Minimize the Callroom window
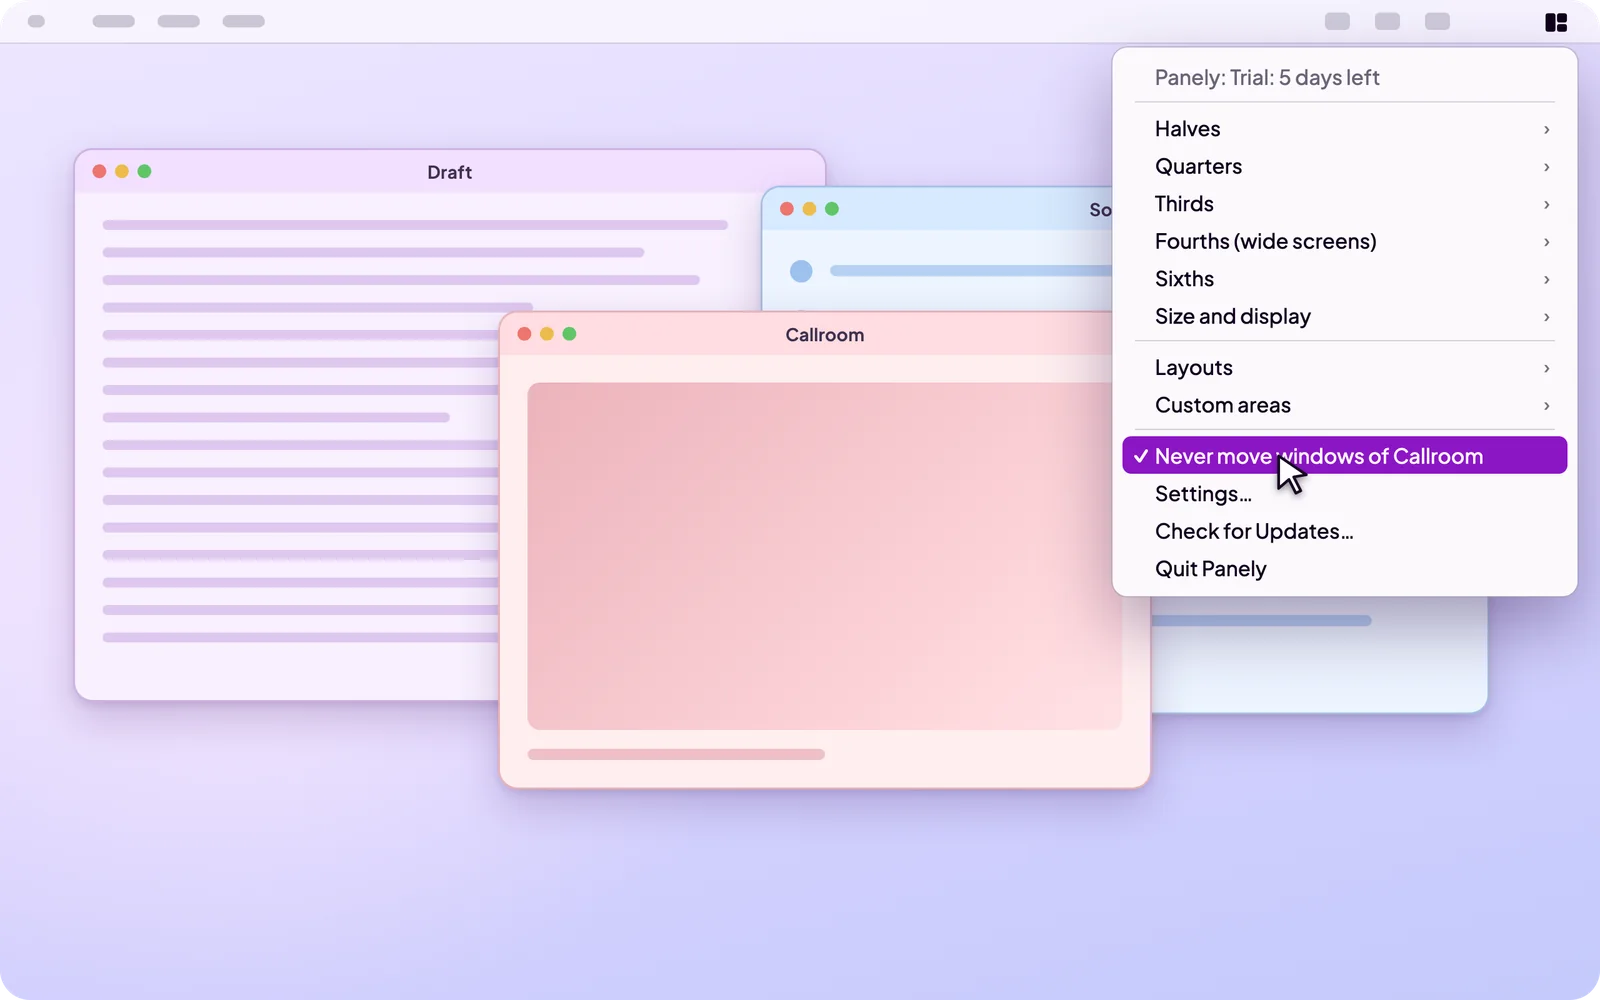The image size is (1600, 1000). click(547, 334)
